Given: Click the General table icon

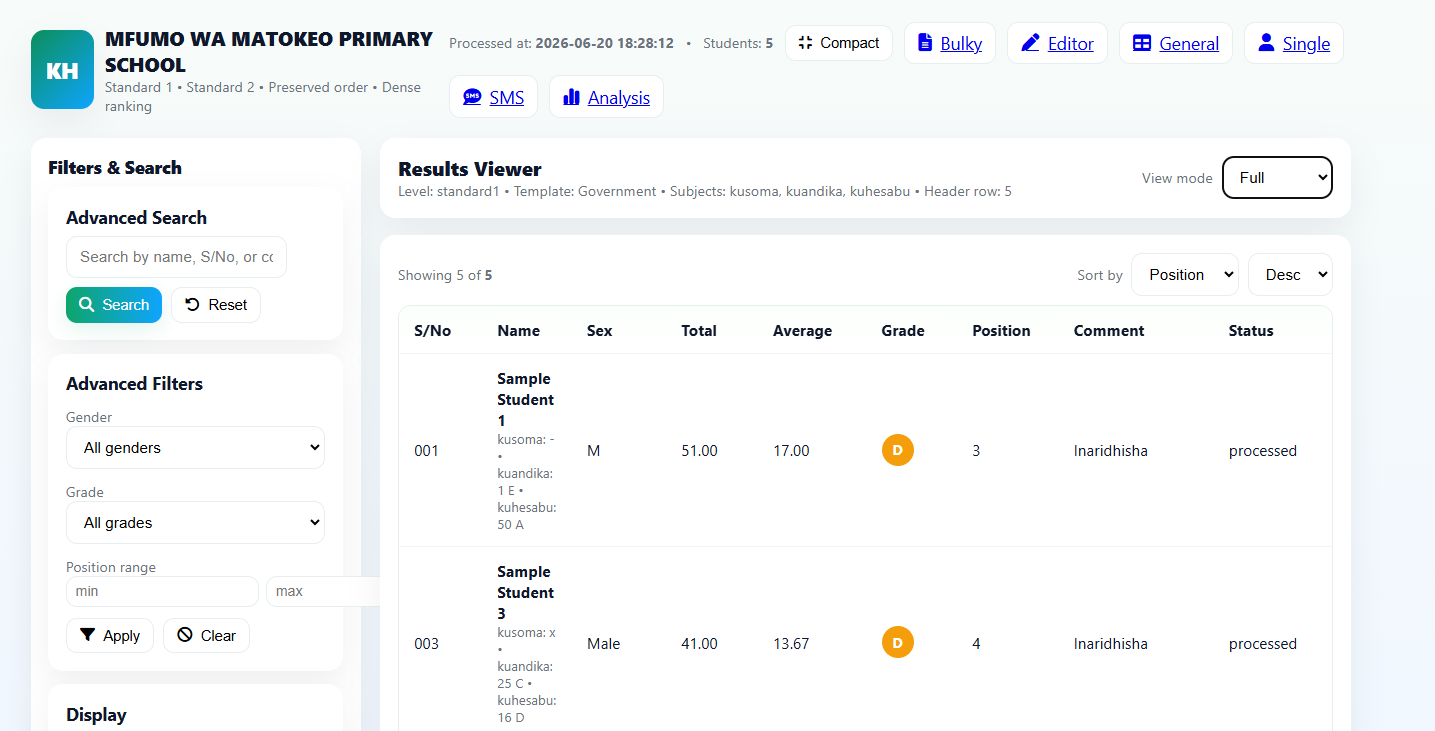Looking at the screenshot, I should point(1142,43).
